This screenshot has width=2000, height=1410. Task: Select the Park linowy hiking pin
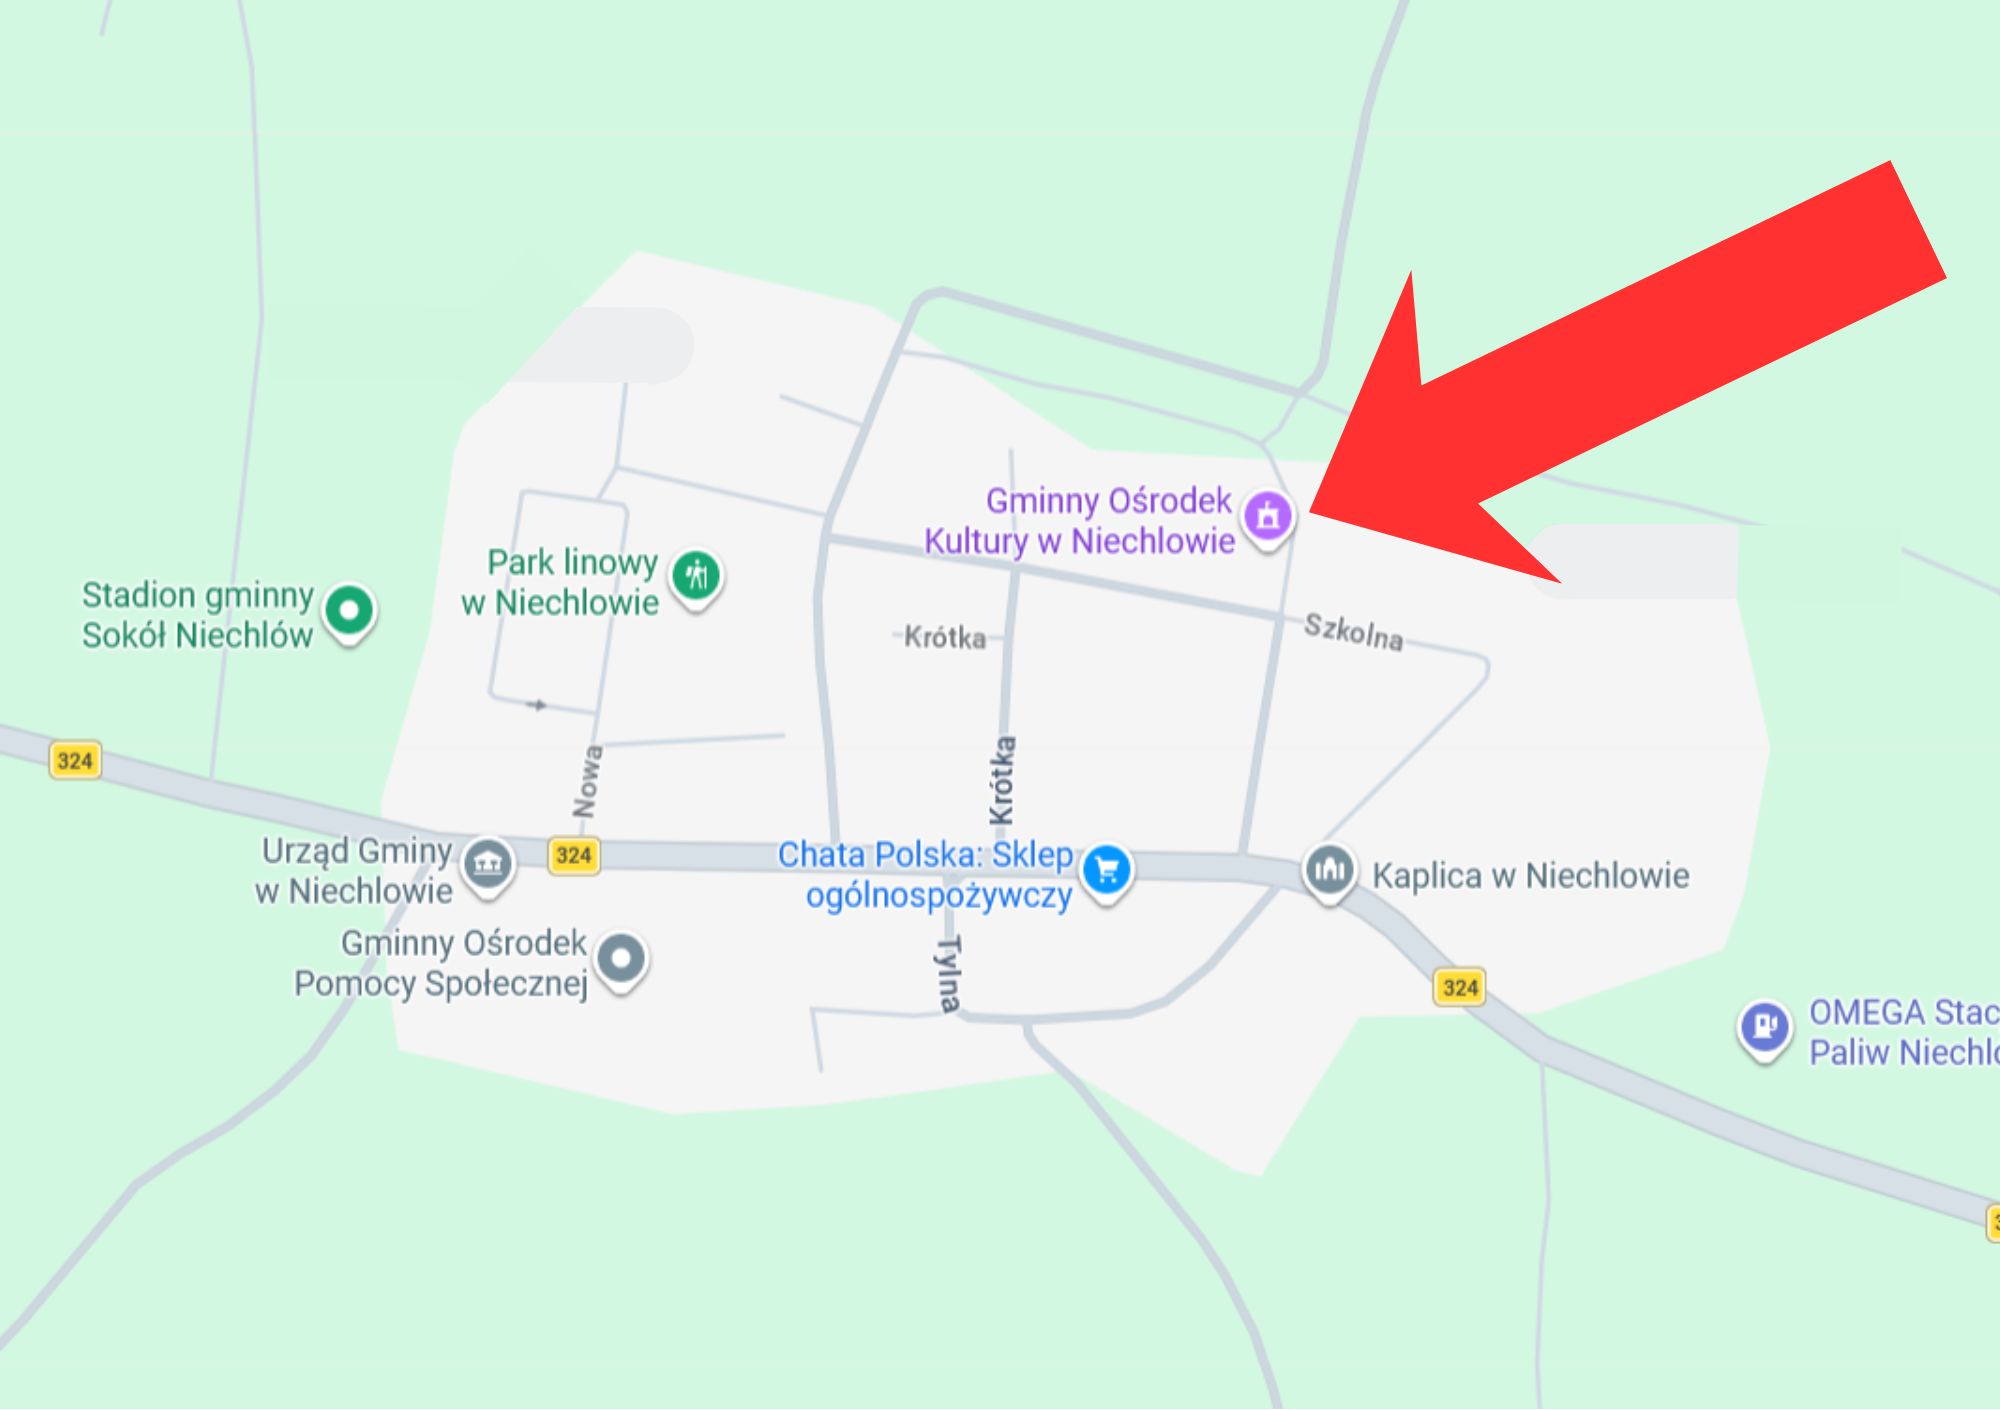(x=697, y=578)
